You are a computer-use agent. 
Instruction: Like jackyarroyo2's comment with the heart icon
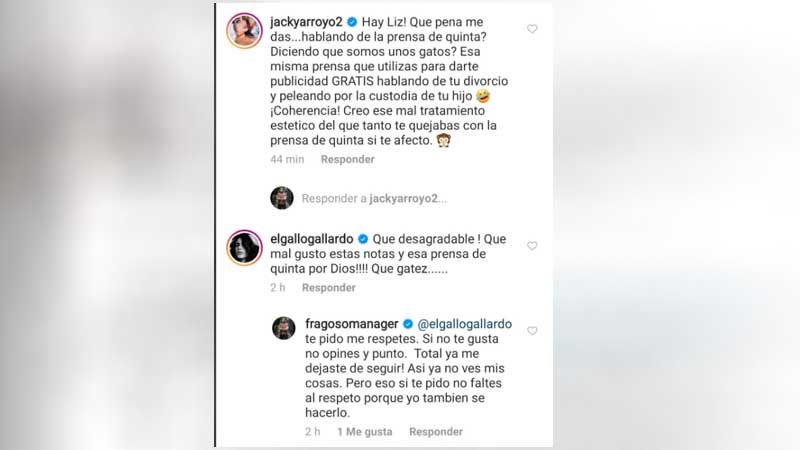(532, 29)
